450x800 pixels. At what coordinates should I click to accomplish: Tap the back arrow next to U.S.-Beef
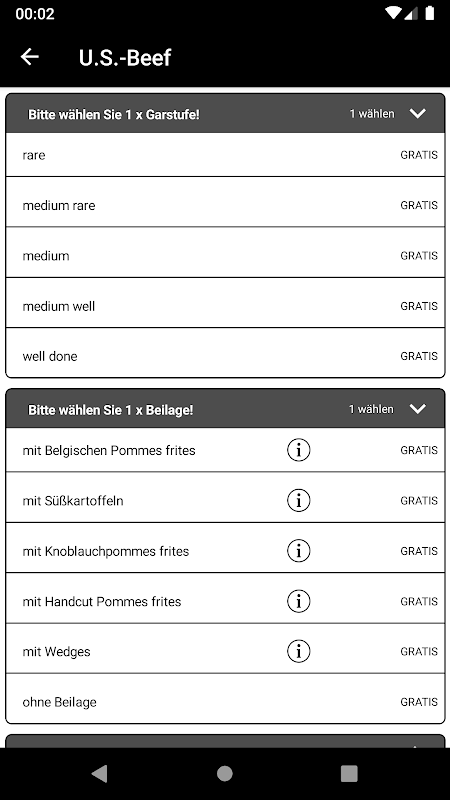point(30,57)
